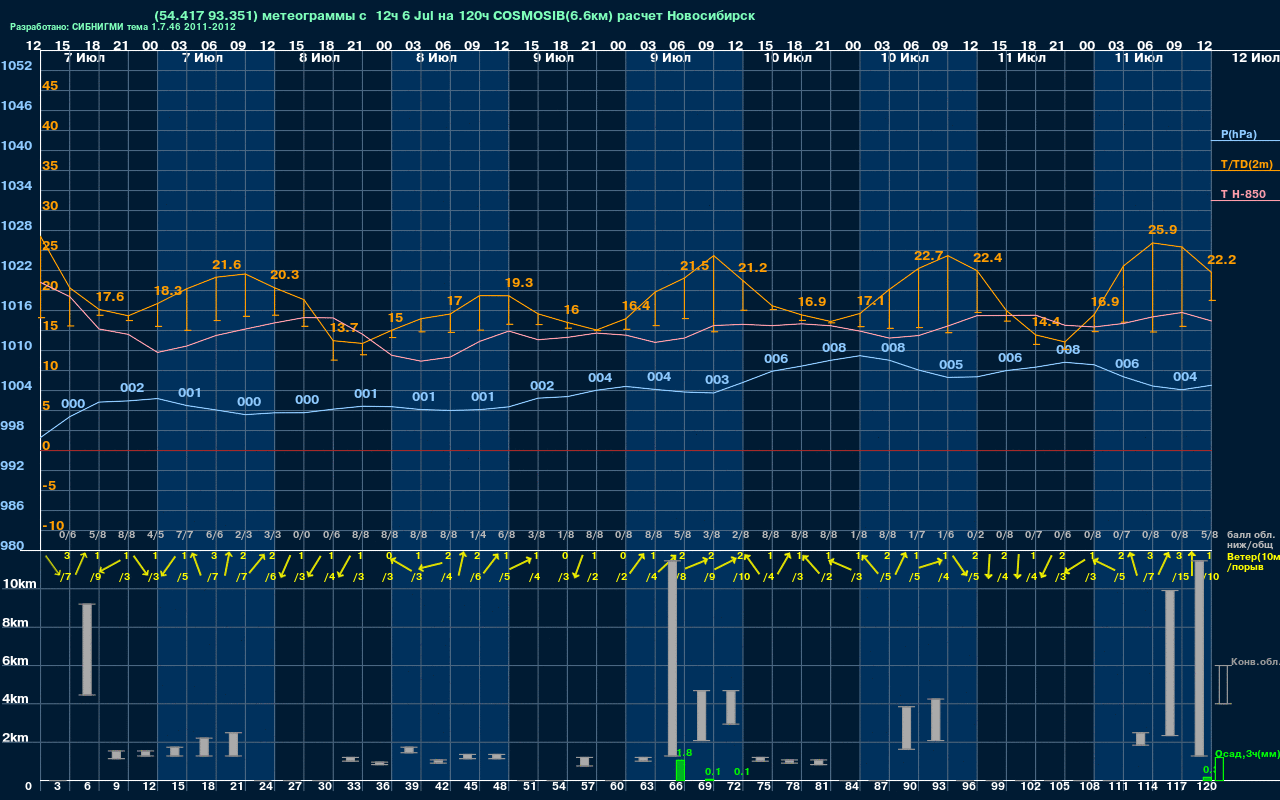Click the /15 wind gust value

pos(1182,576)
